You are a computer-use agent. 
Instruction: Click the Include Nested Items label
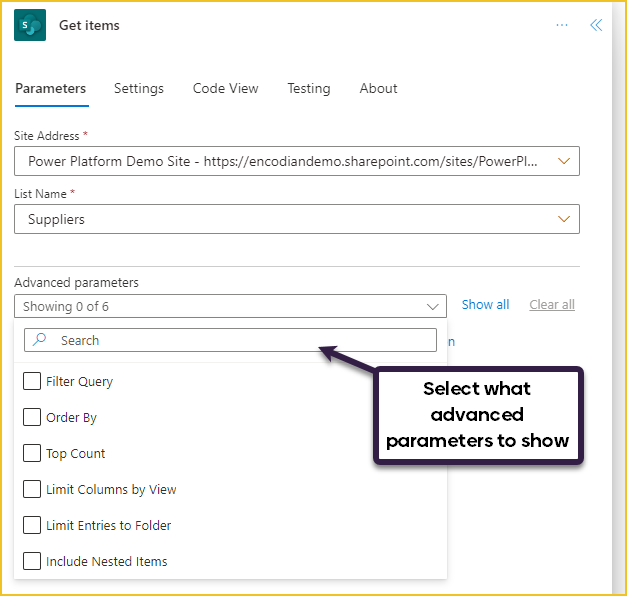(106, 562)
